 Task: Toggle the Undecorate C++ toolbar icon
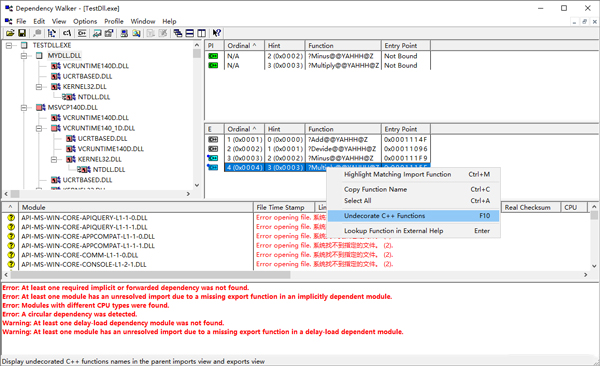coord(82,33)
